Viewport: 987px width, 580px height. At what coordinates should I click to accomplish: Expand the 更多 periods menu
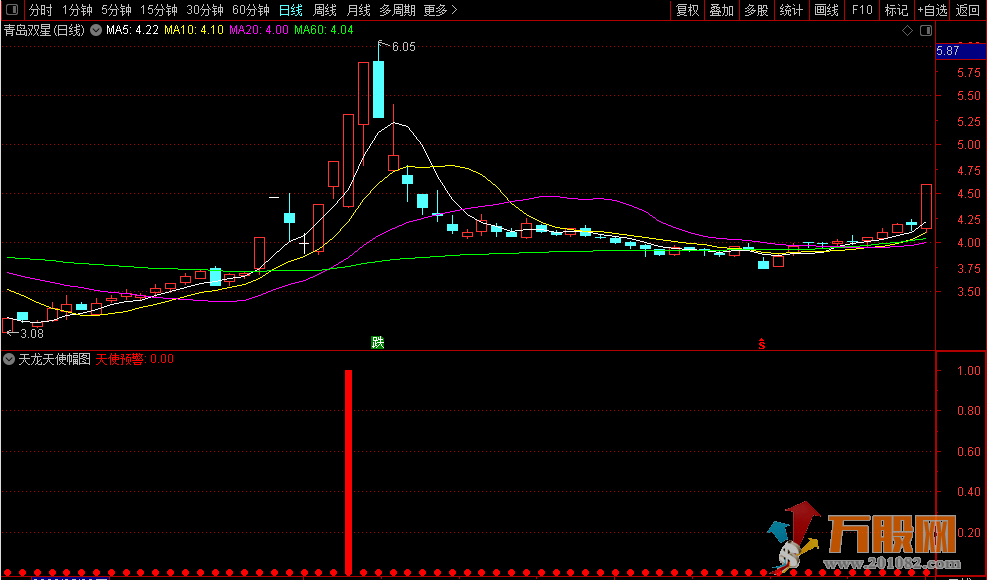[441, 10]
